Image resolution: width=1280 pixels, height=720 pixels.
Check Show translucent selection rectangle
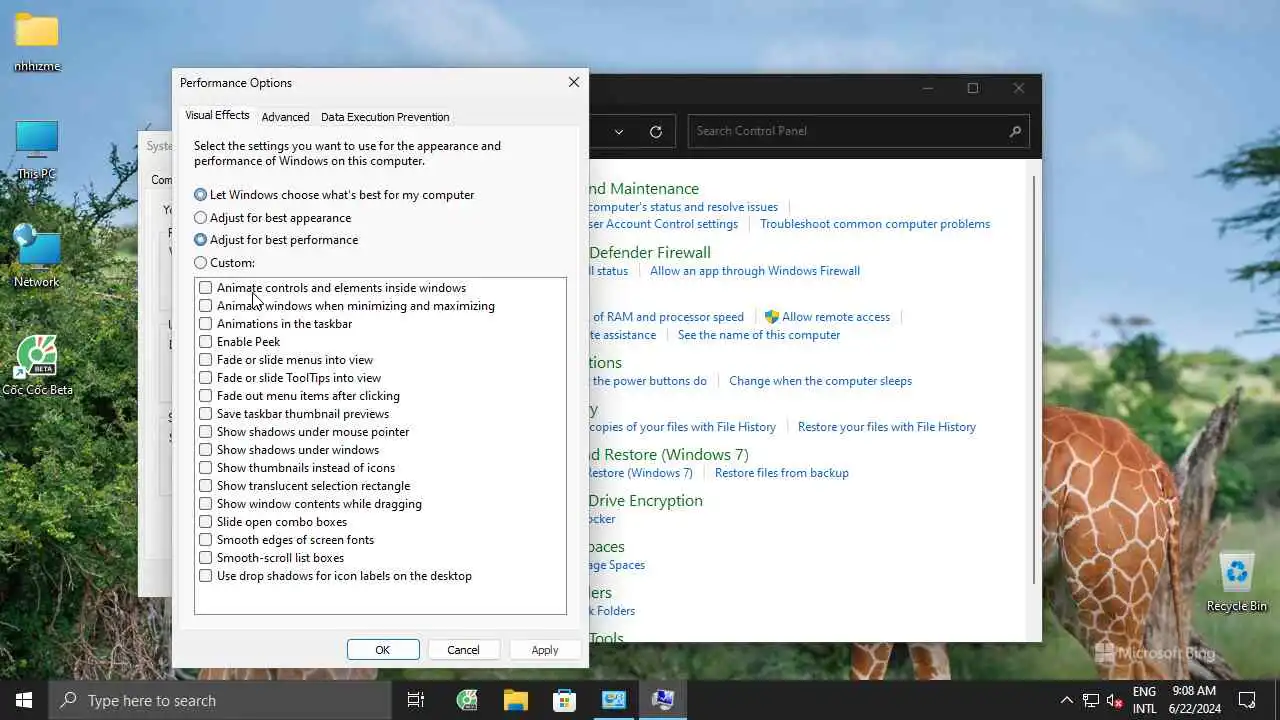click(205, 486)
